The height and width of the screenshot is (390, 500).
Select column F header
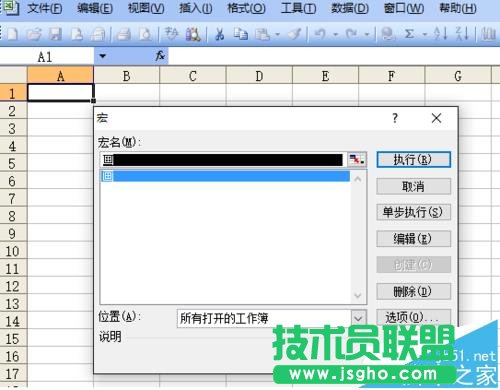pyautogui.click(x=391, y=76)
